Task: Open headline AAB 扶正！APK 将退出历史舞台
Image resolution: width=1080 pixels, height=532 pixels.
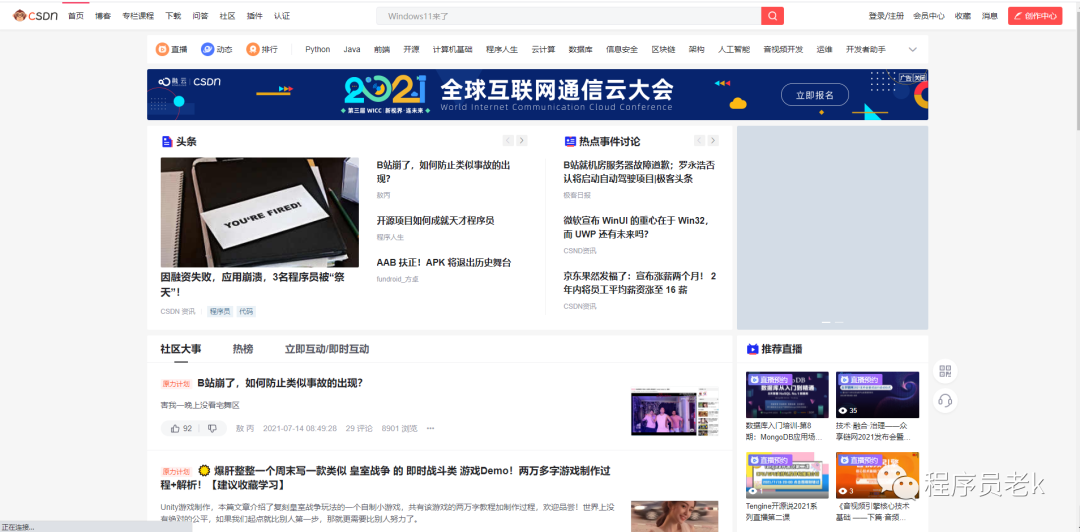Action: click(444, 263)
